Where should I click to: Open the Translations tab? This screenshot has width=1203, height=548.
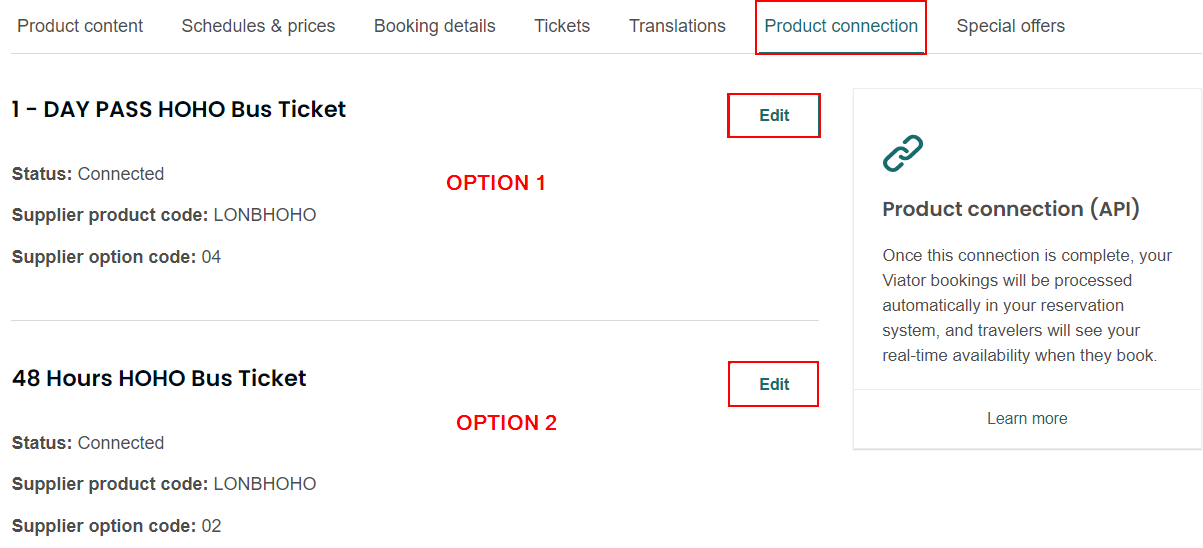tap(677, 26)
